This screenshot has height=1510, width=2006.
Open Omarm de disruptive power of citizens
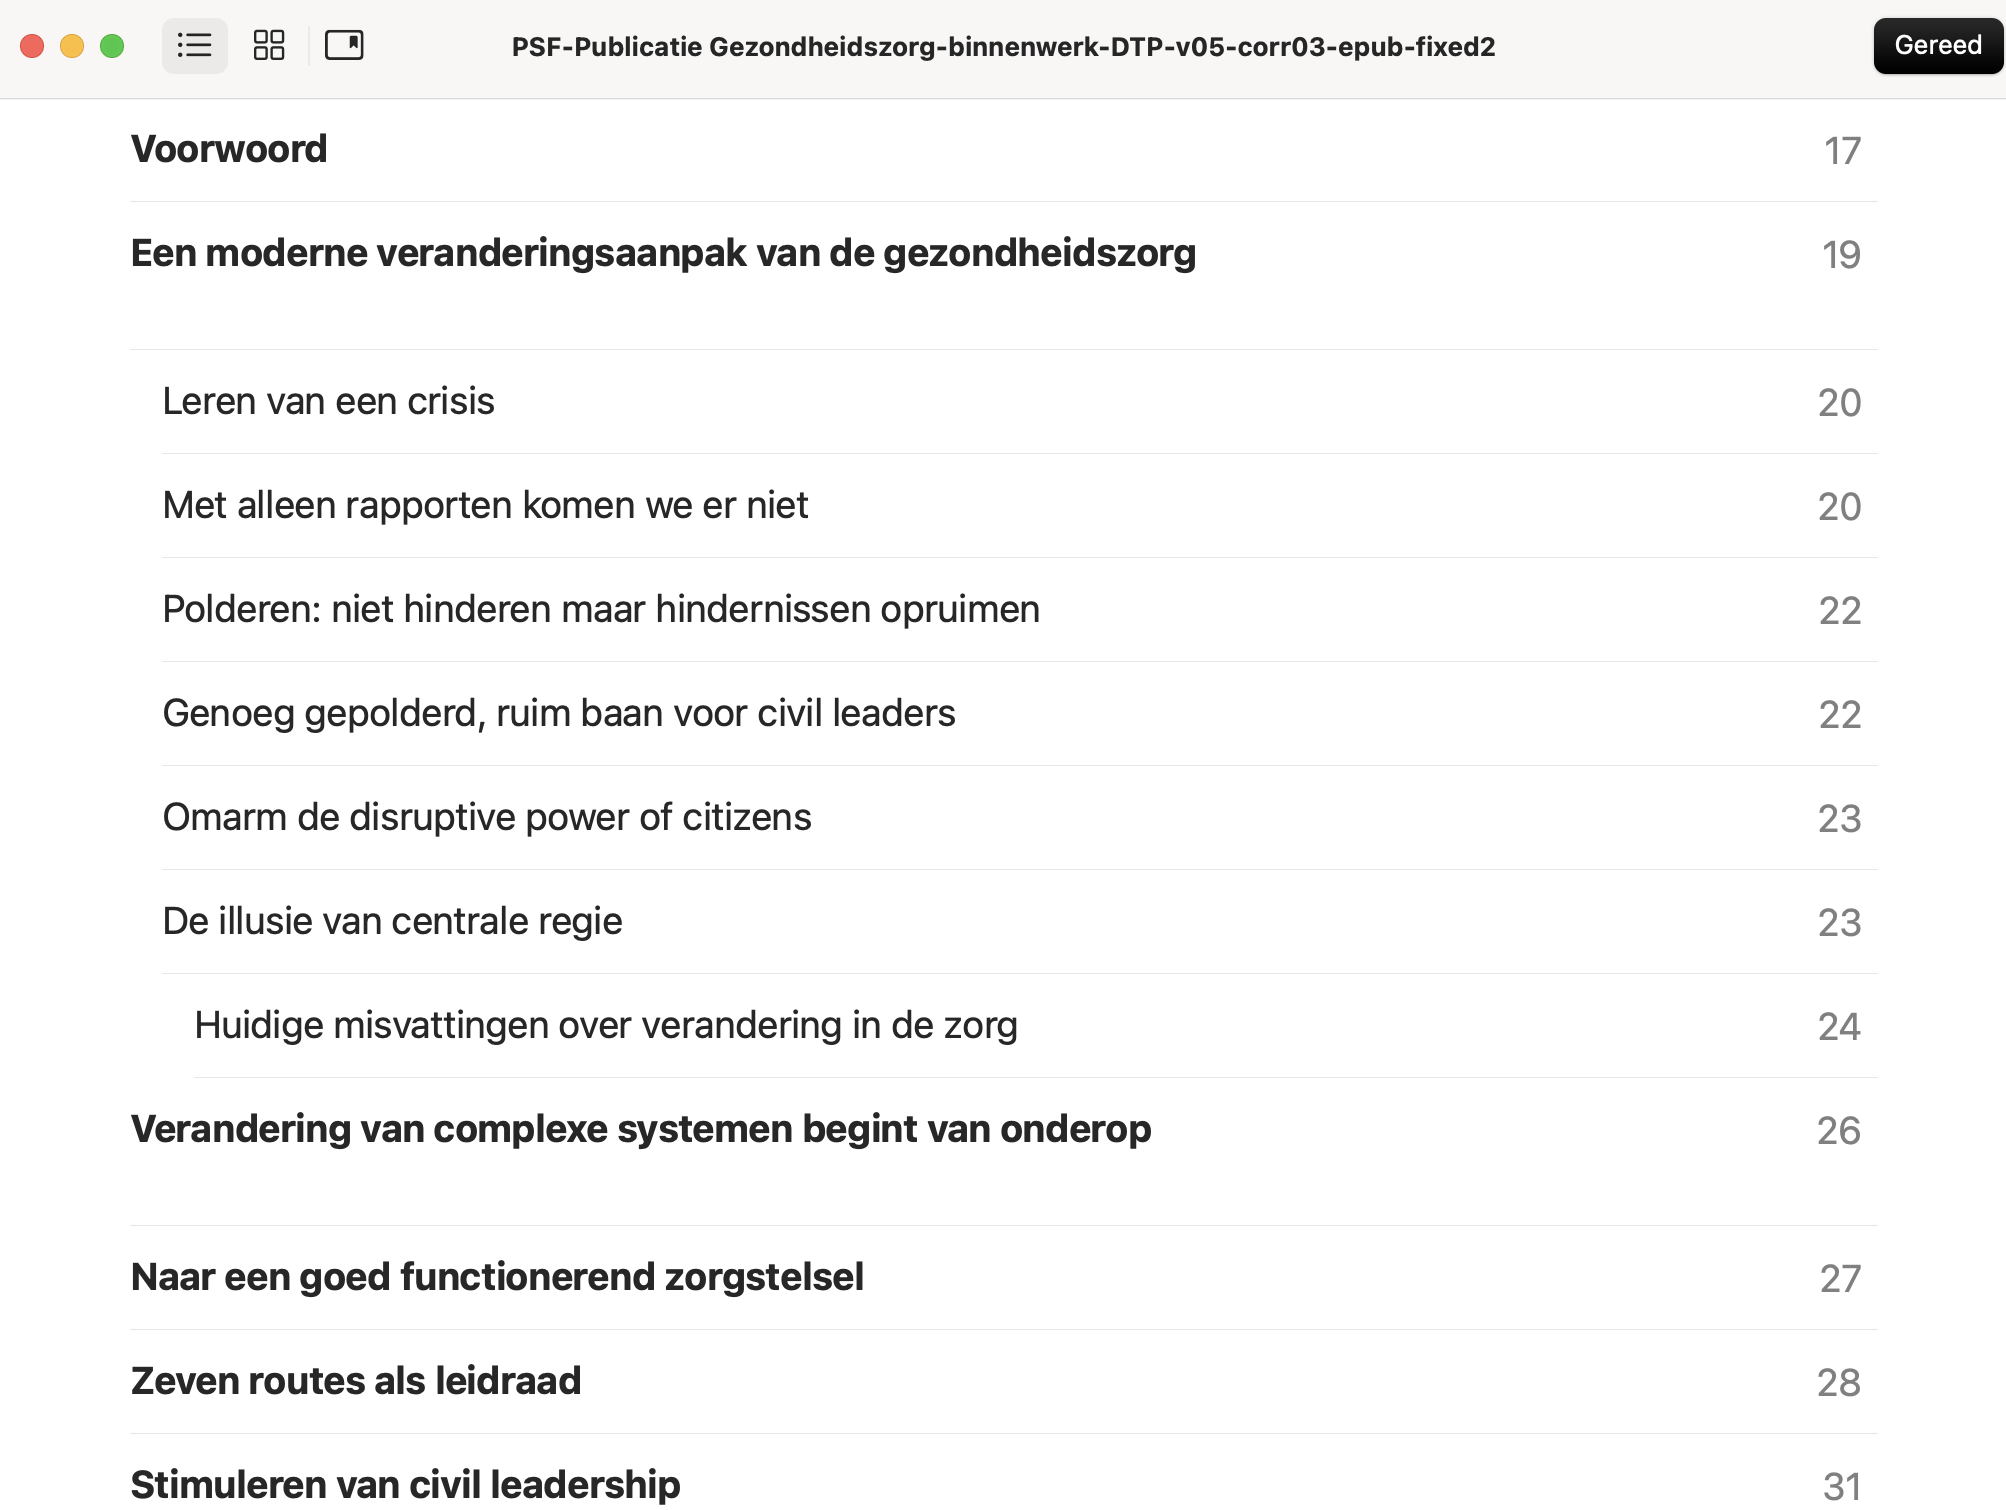click(x=487, y=818)
